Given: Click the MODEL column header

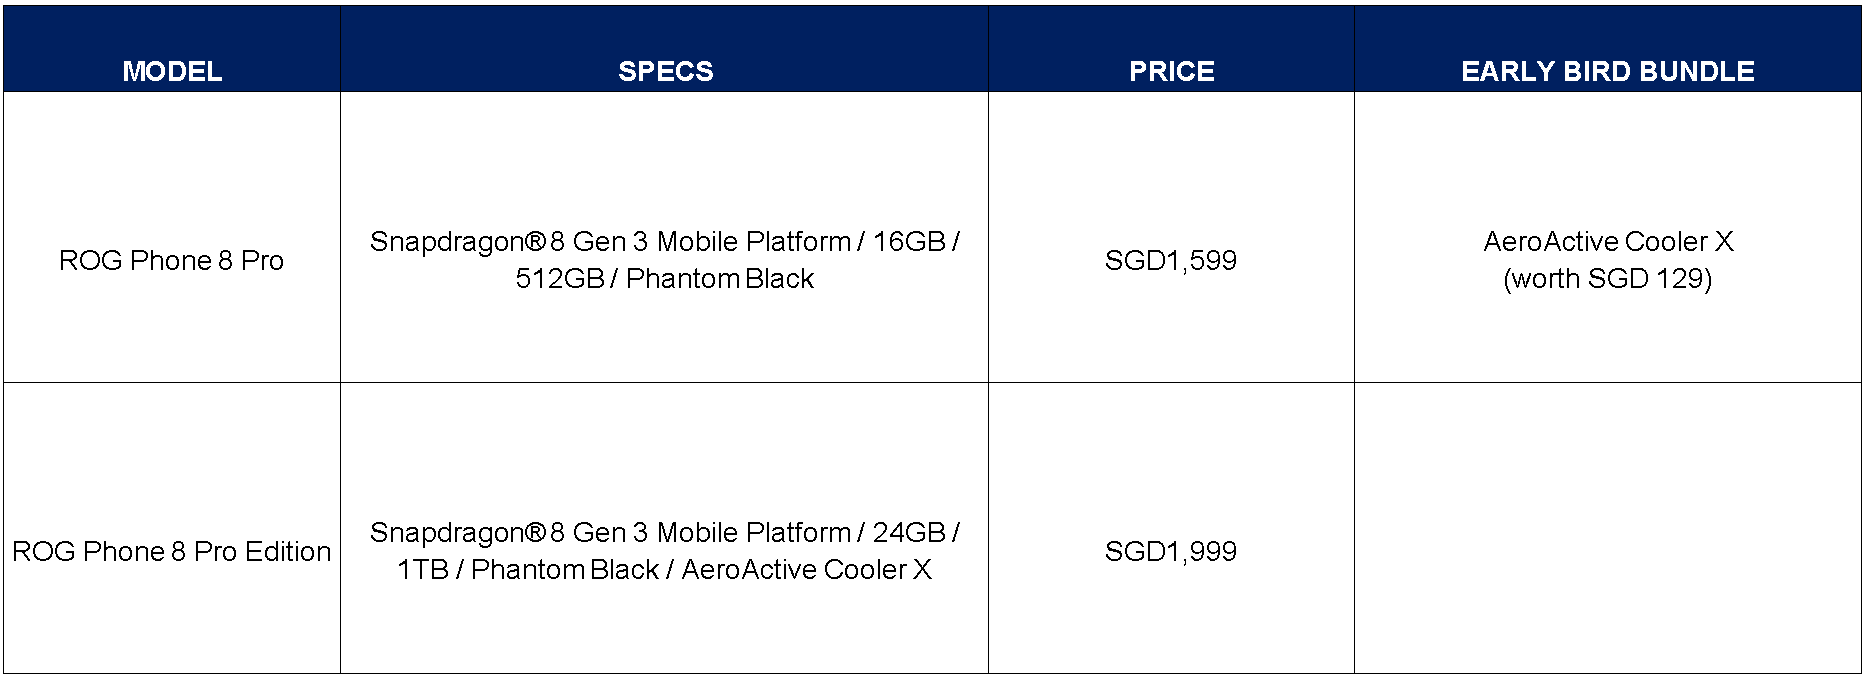Looking at the screenshot, I should [x=172, y=71].
